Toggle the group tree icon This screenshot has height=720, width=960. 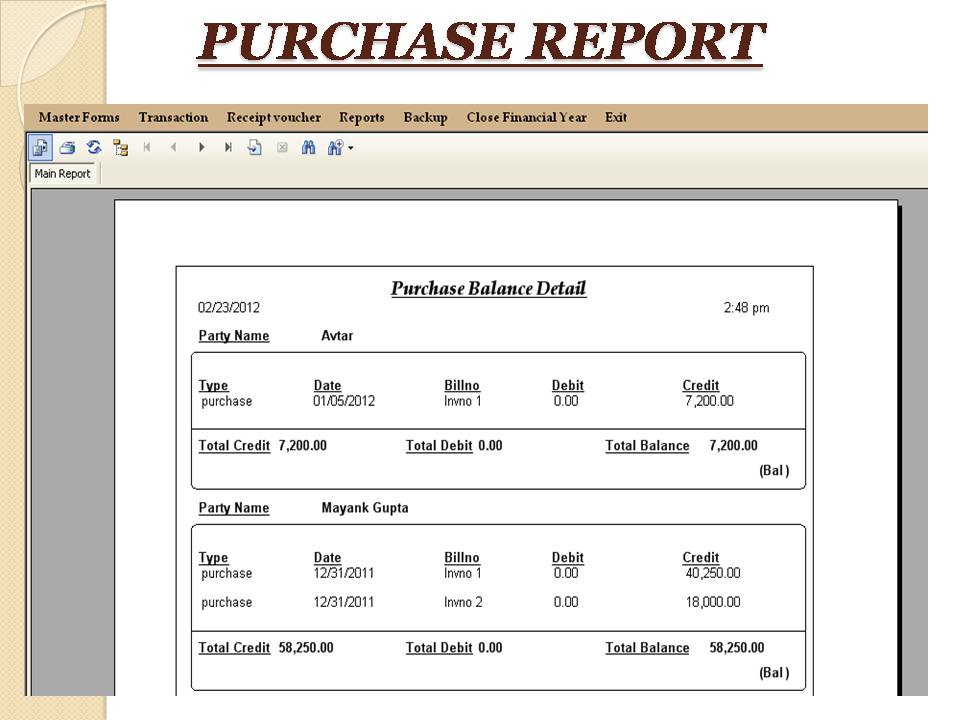(121, 148)
